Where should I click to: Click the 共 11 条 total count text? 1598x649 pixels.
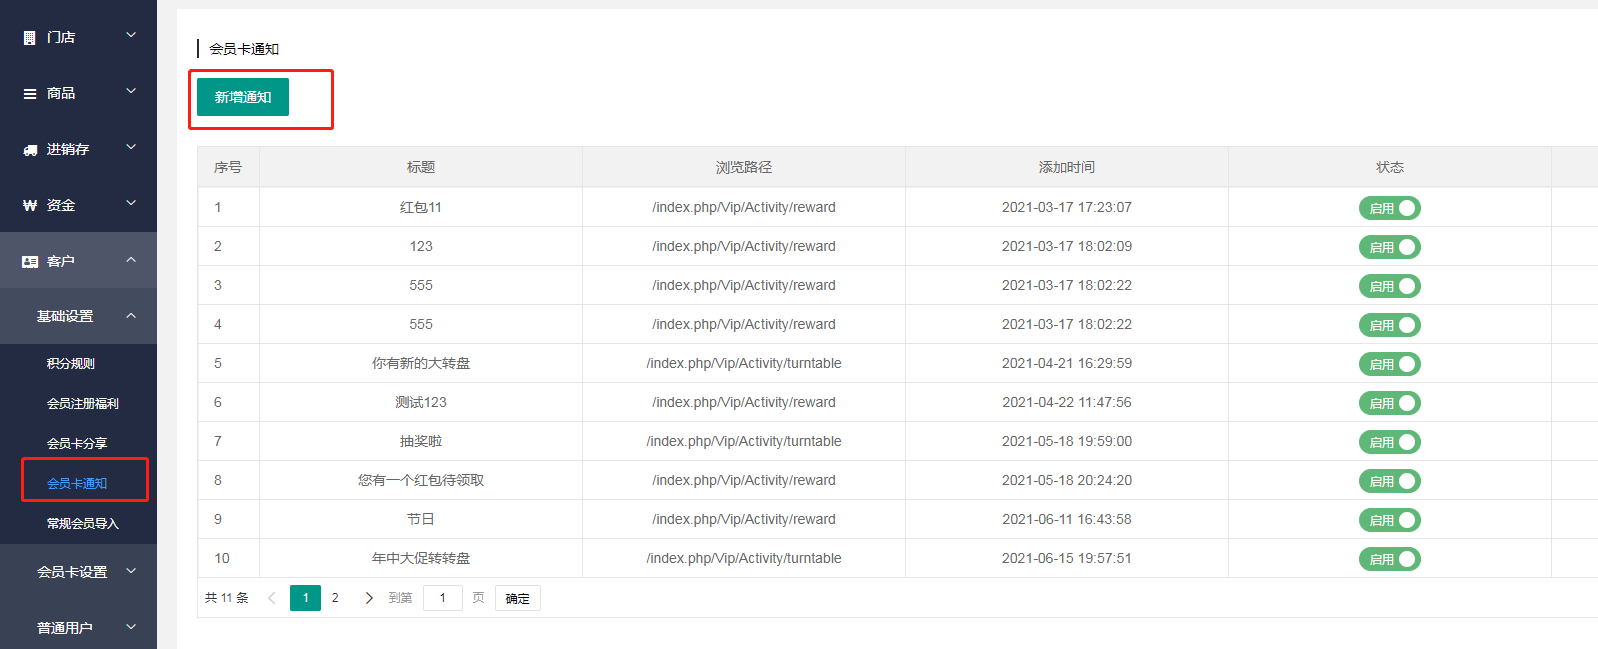point(227,598)
